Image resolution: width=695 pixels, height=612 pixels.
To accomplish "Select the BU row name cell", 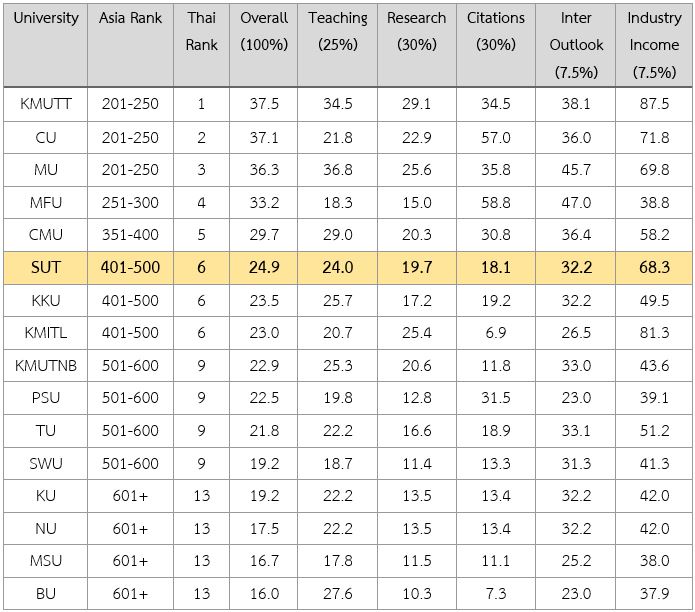I will click(46, 594).
